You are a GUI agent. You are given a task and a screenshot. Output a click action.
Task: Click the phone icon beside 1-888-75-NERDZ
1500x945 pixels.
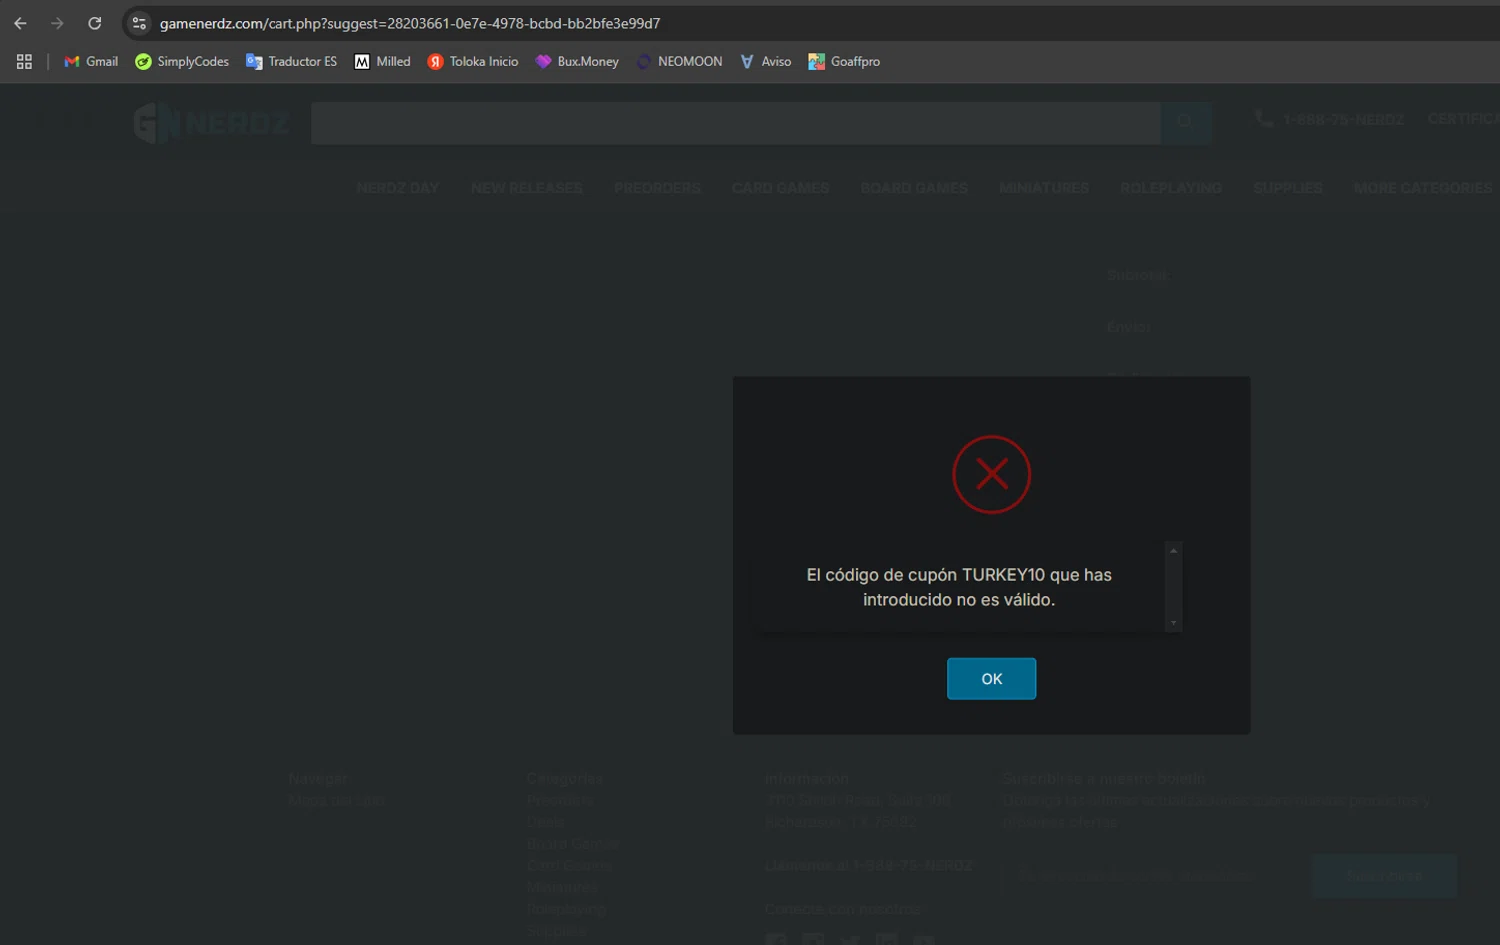(1264, 119)
